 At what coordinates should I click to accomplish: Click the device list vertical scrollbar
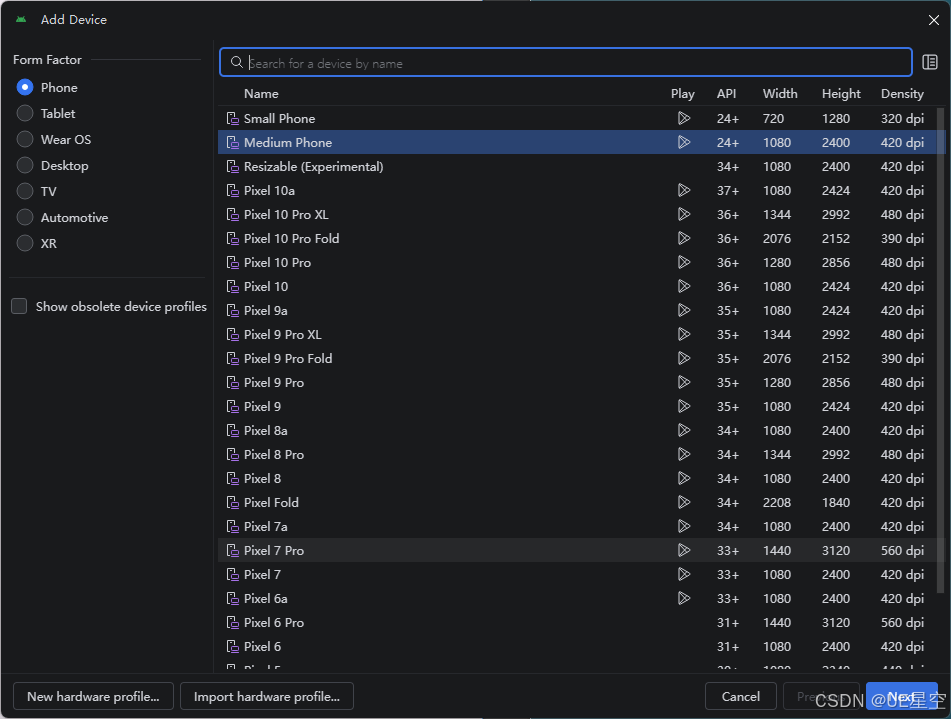(x=940, y=349)
